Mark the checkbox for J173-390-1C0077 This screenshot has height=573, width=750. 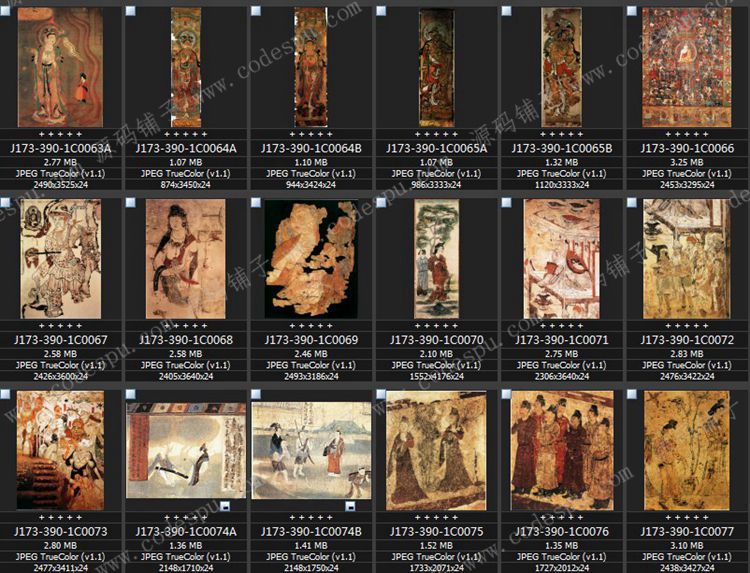632,394
